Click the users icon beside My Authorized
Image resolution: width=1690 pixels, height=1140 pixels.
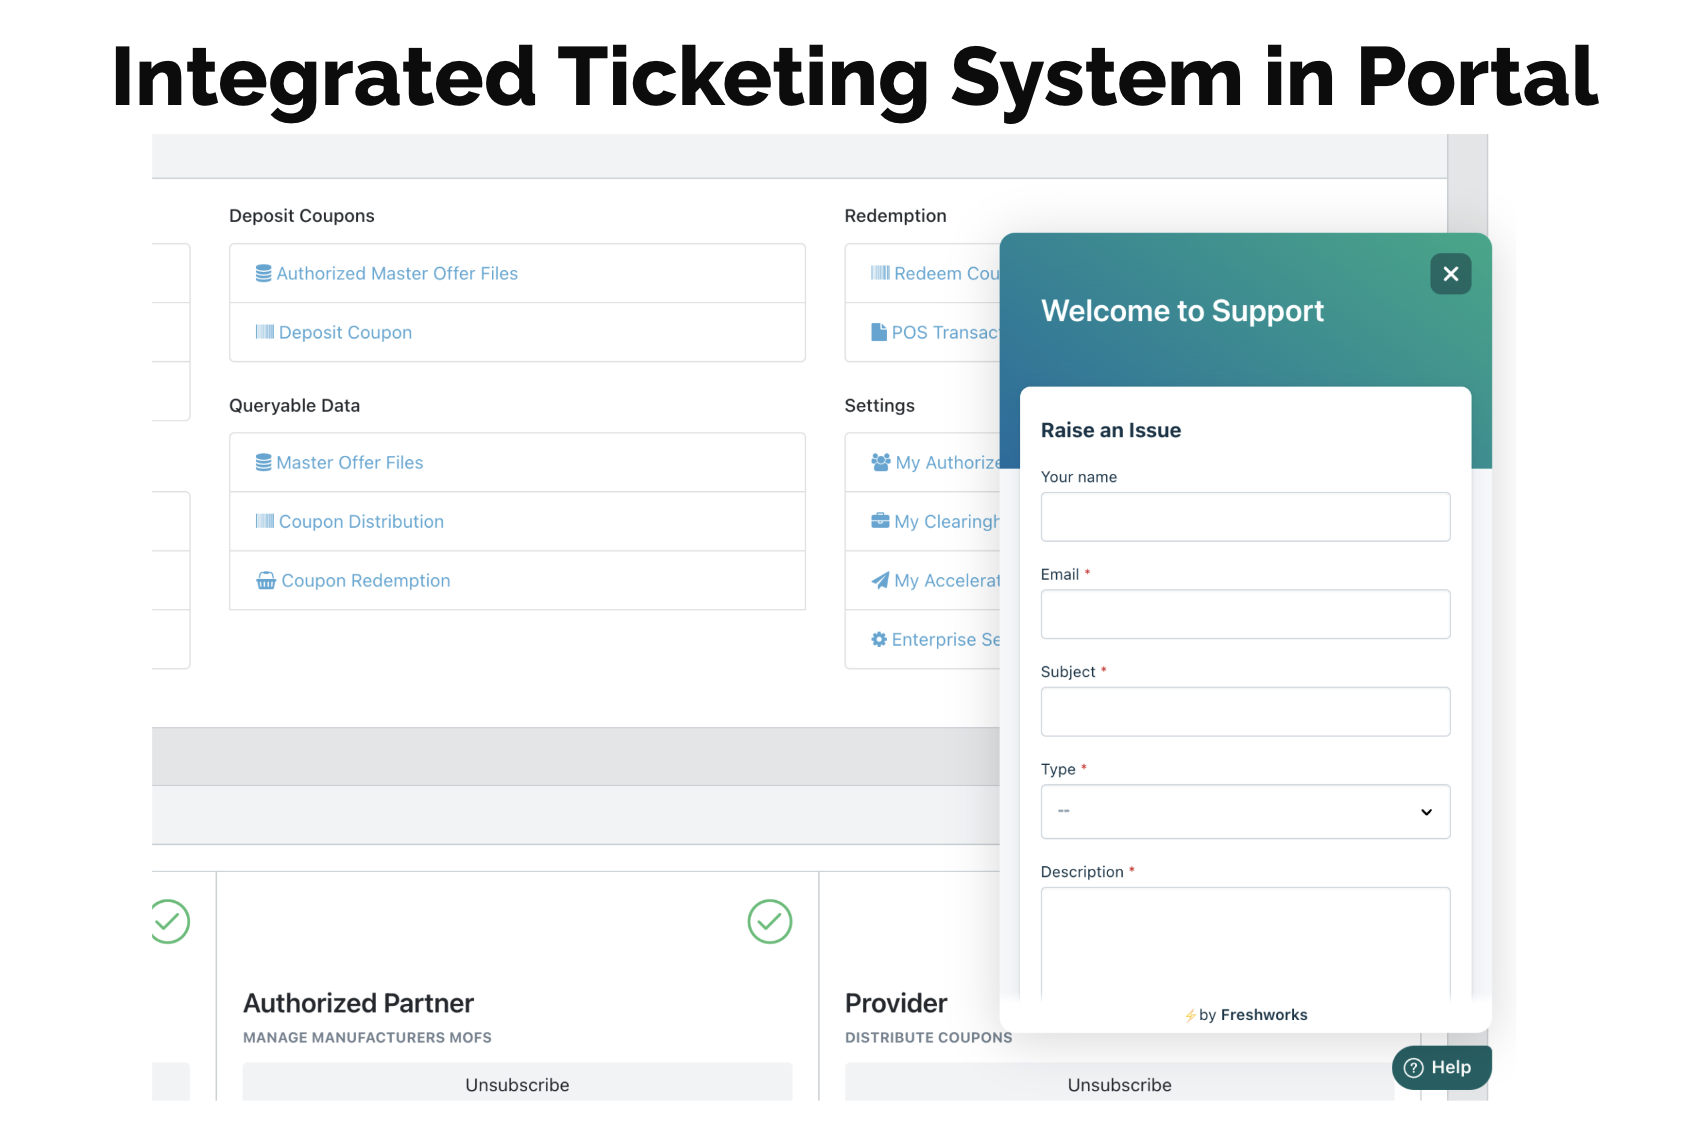click(x=880, y=462)
